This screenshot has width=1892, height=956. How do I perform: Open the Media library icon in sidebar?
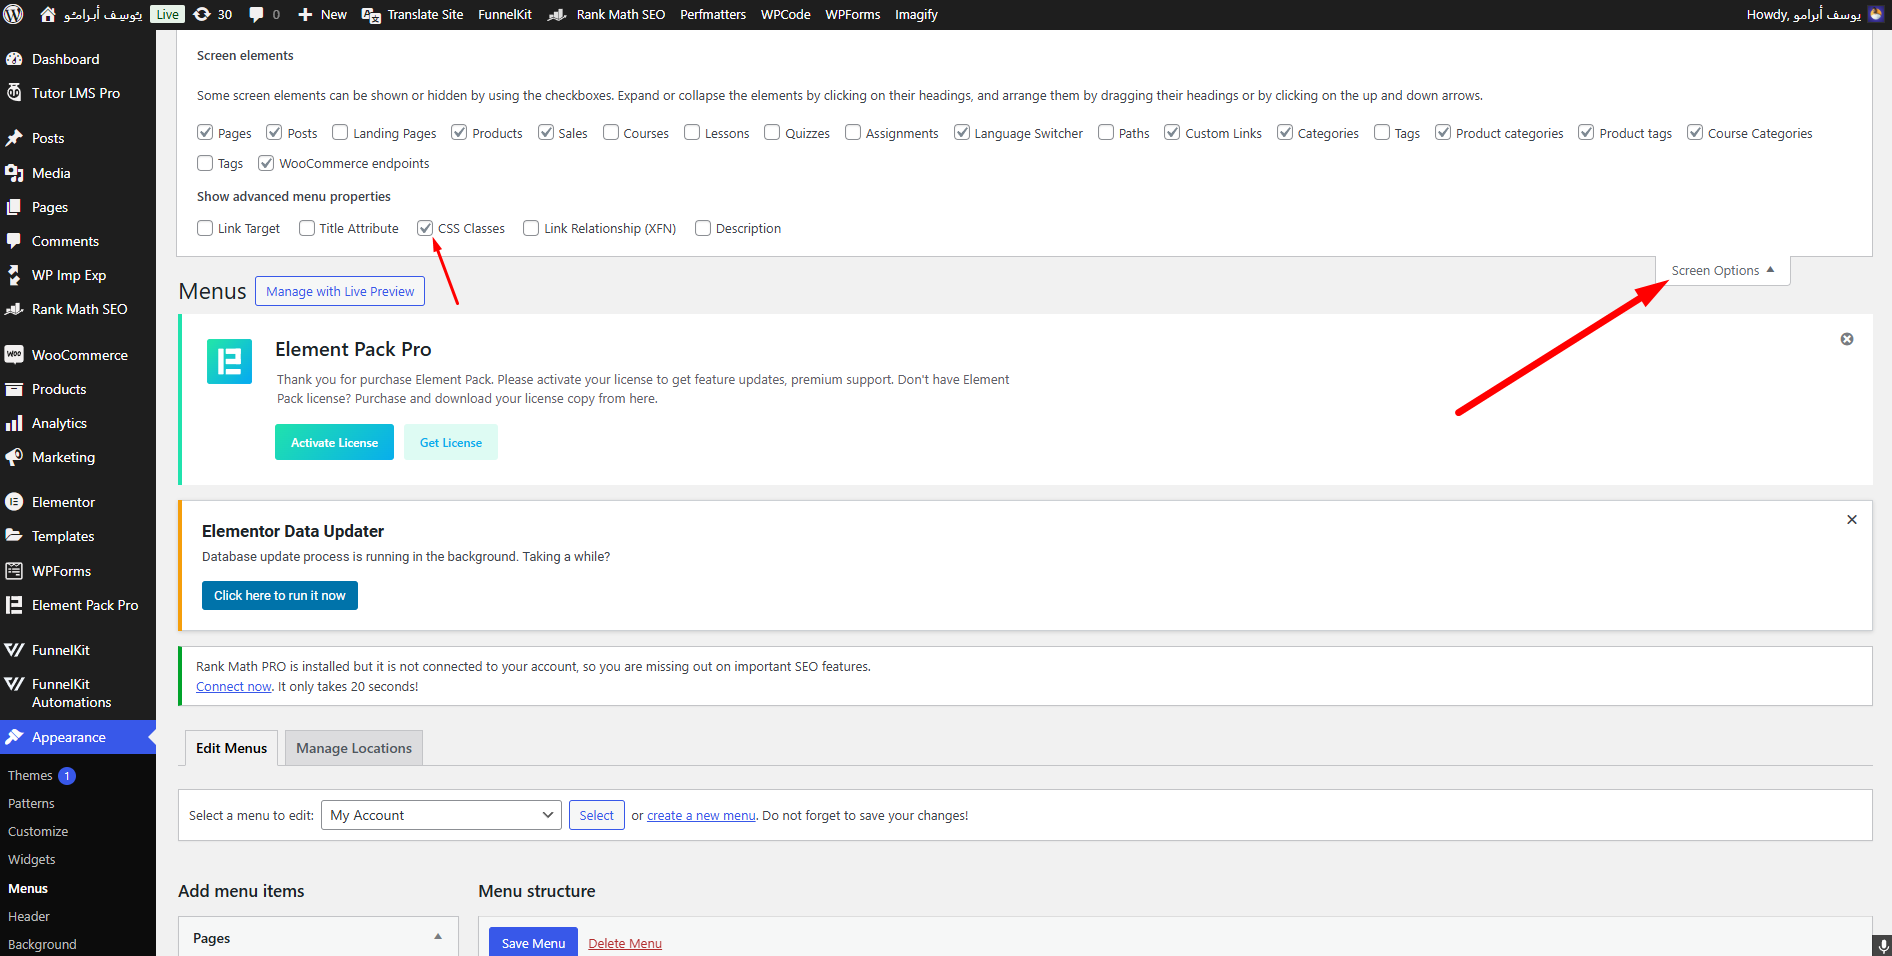click(14, 173)
